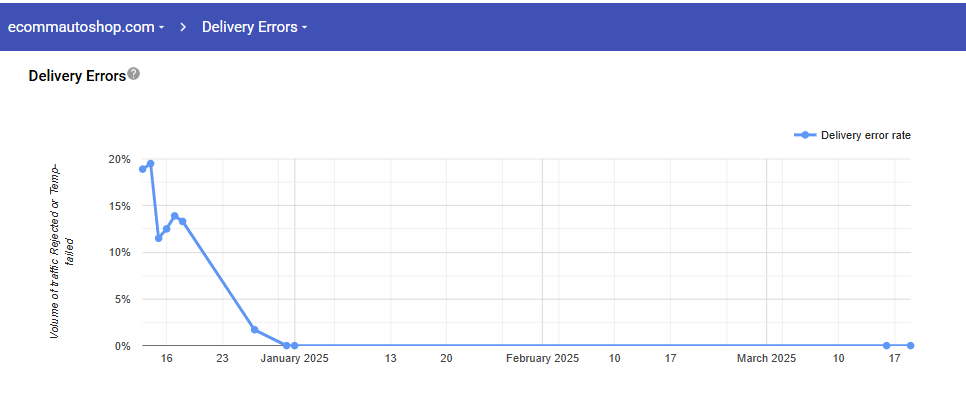This screenshot has width=966, height=398.
Task: Select the zero data point before March 17
Action: 887,346
